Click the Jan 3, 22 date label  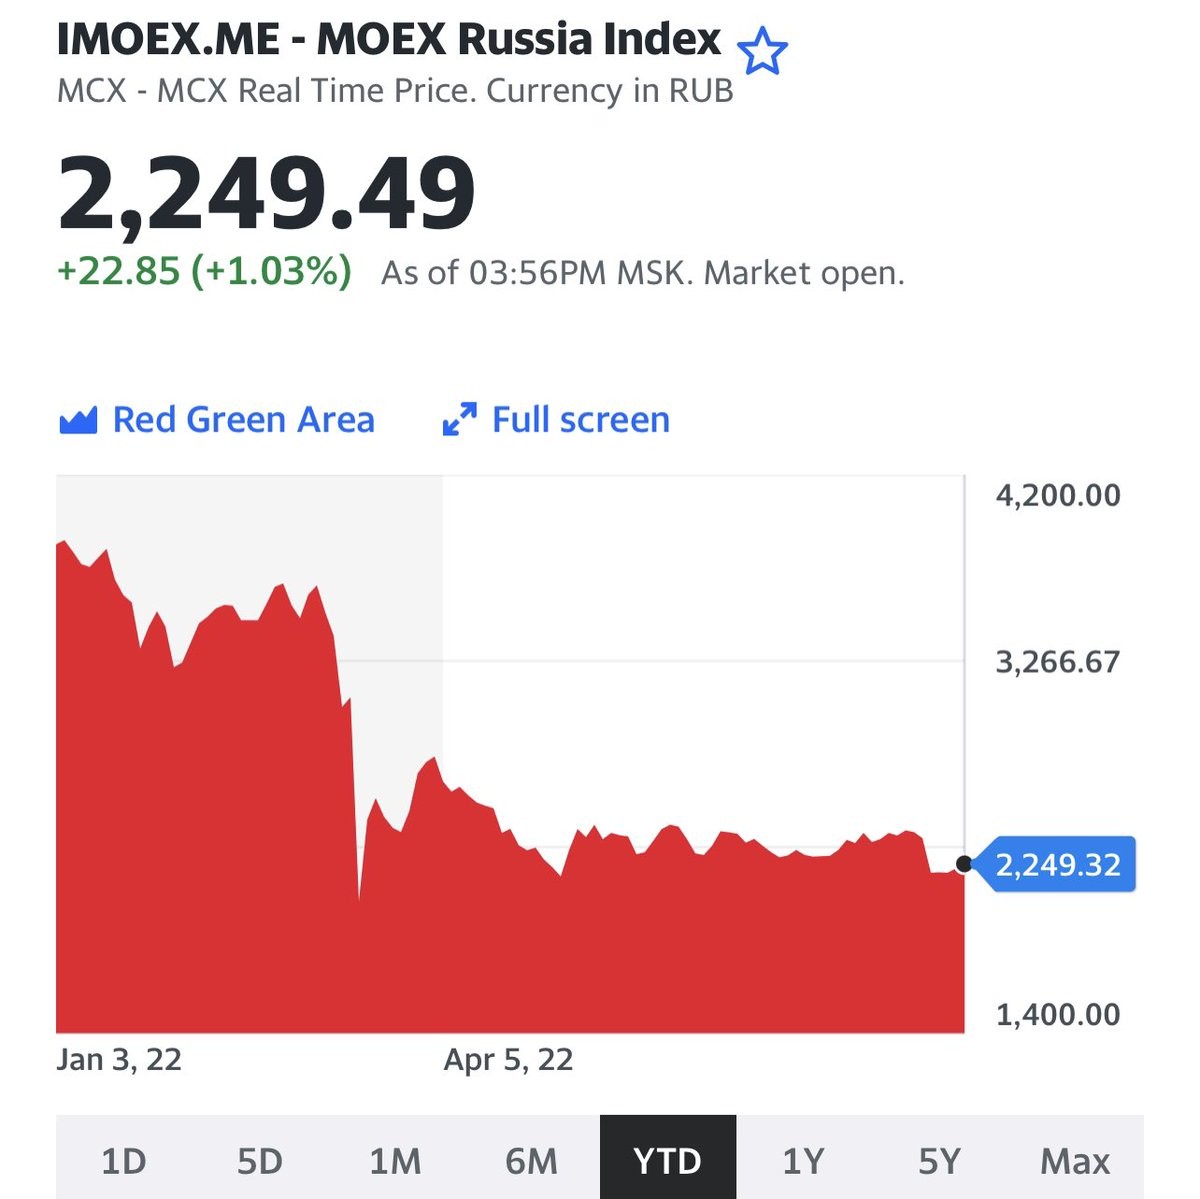pyautogui.click(x=119, y=1060)
